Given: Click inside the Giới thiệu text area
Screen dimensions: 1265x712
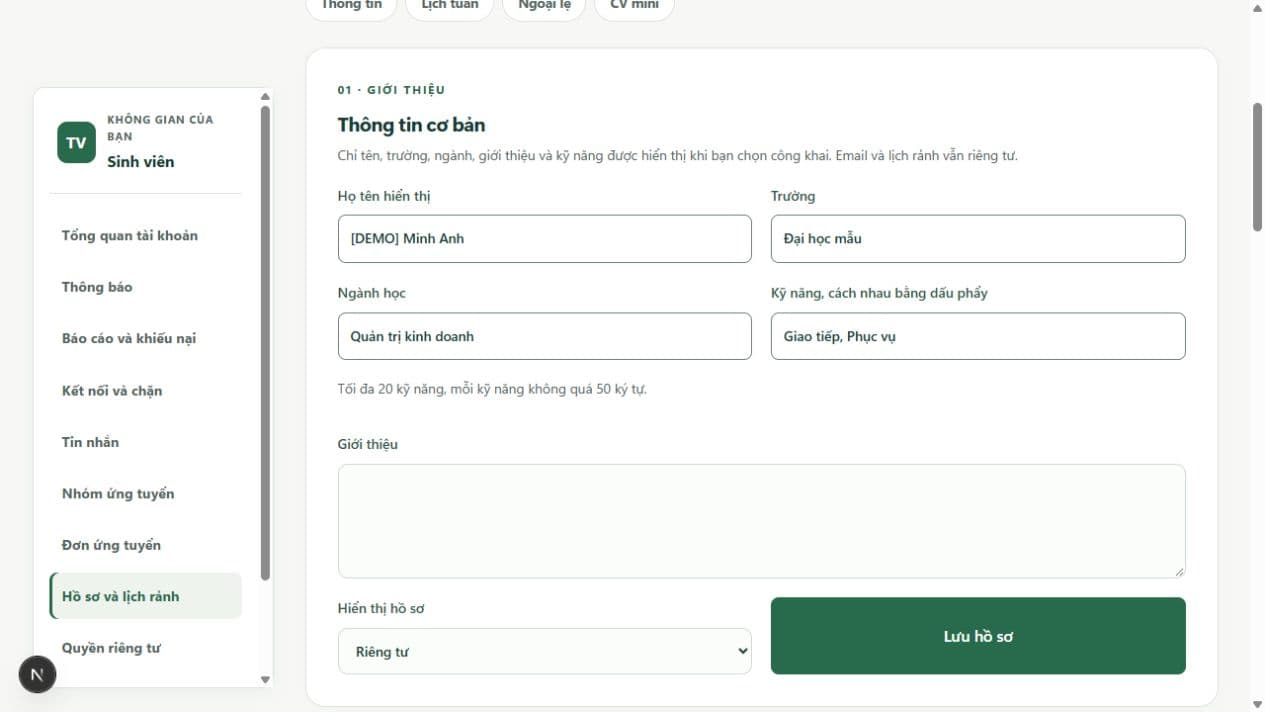Looking at the screenshot, I should pos(762,521).
